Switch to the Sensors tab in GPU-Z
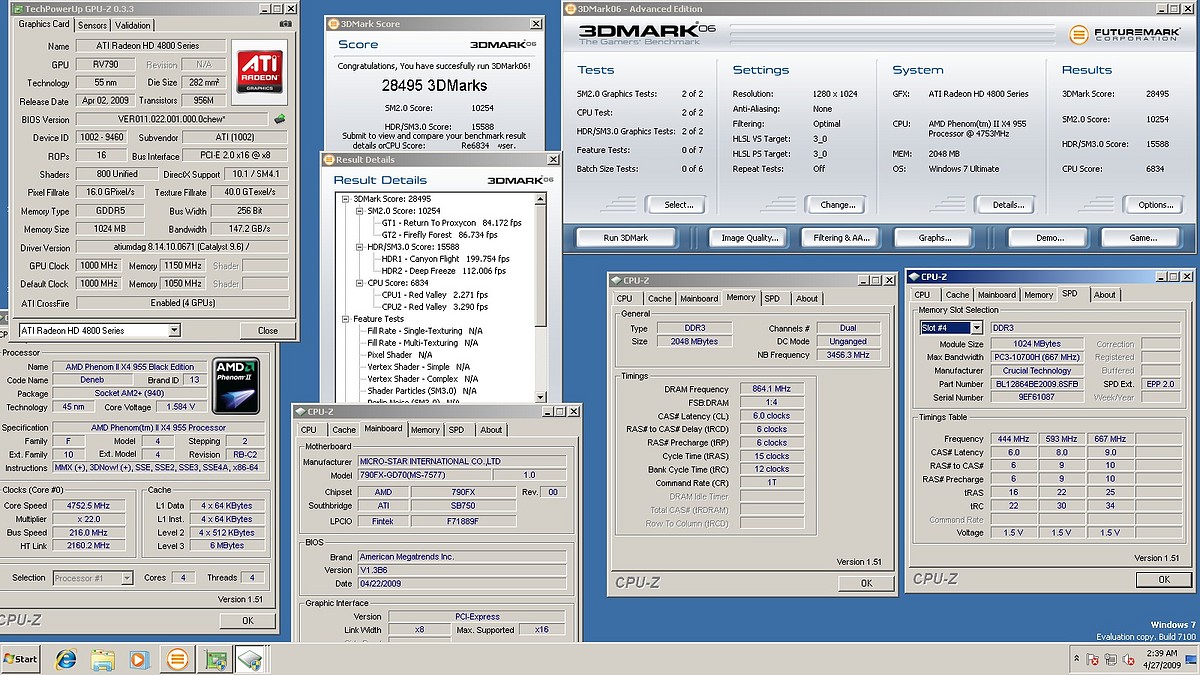The height and width of the screenshot is (675, 1200). pyautogui.click(x=92, y=25)
